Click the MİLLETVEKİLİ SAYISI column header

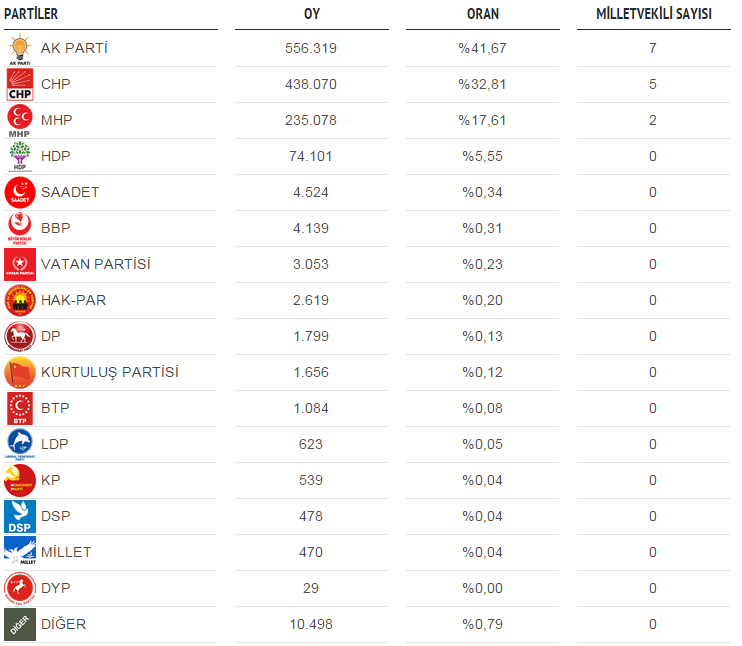click(654, 14)
